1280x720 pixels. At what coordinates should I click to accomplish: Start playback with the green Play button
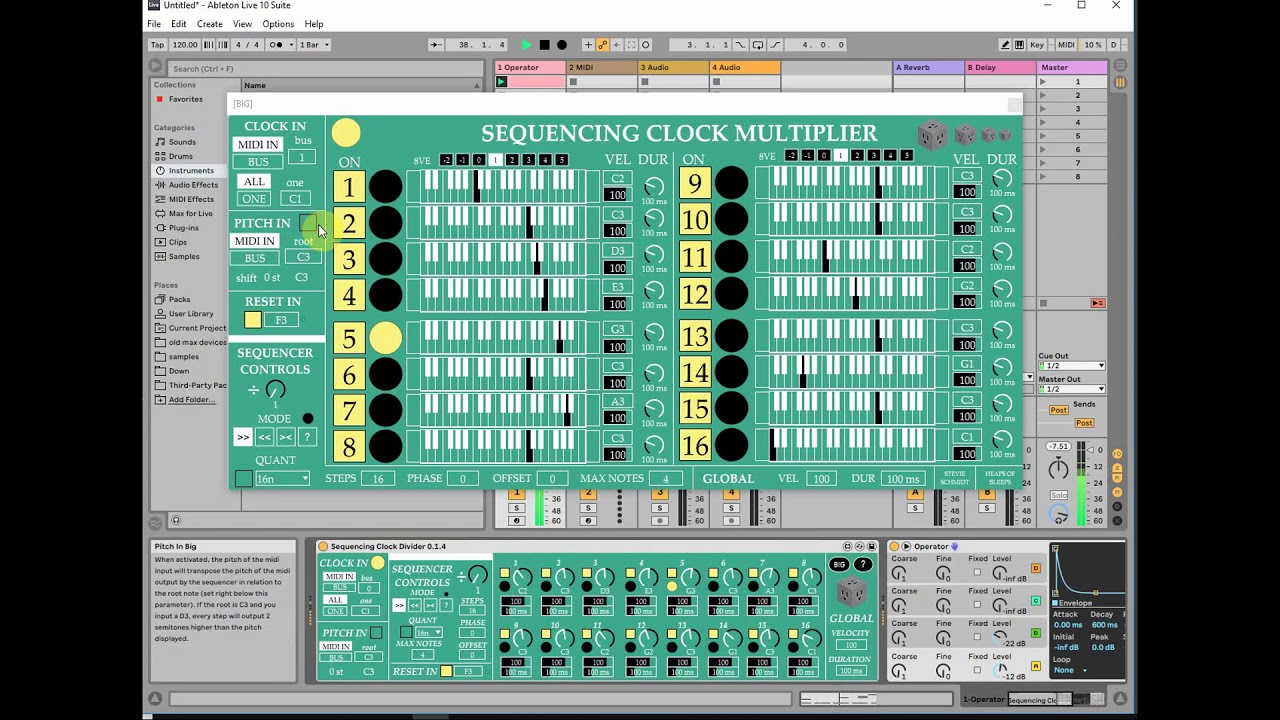526,45
